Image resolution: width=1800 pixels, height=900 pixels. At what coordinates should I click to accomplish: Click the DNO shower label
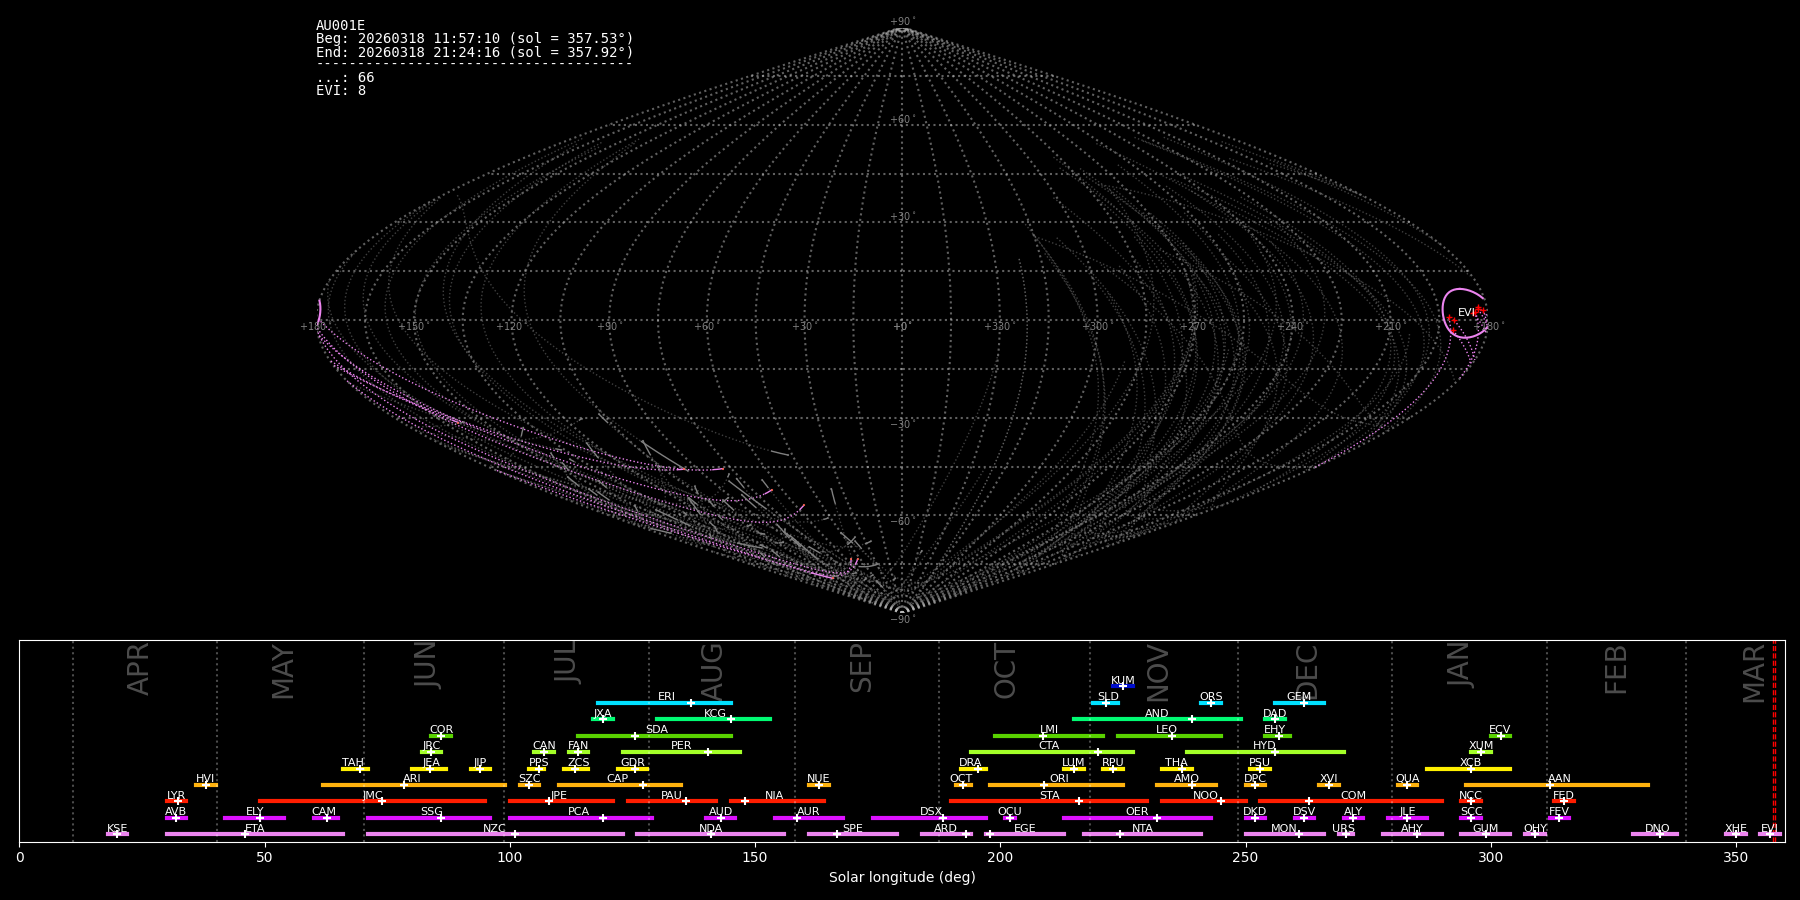pyautogui.click(x=1657, y=829)
